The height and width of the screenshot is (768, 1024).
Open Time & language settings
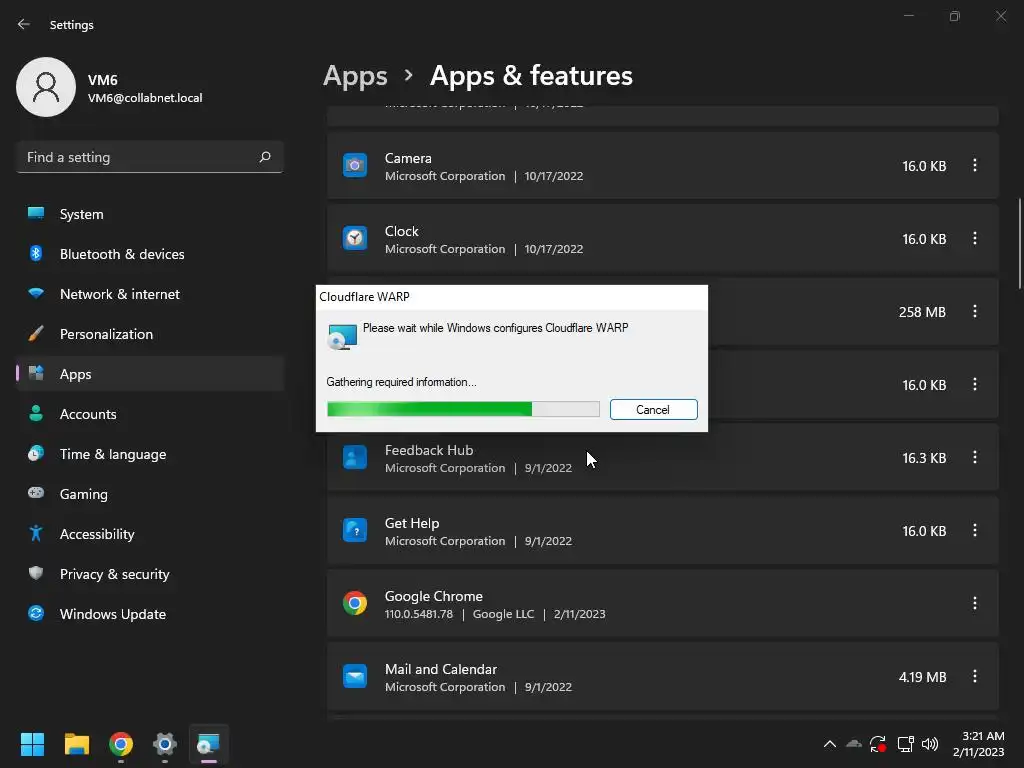150,454
